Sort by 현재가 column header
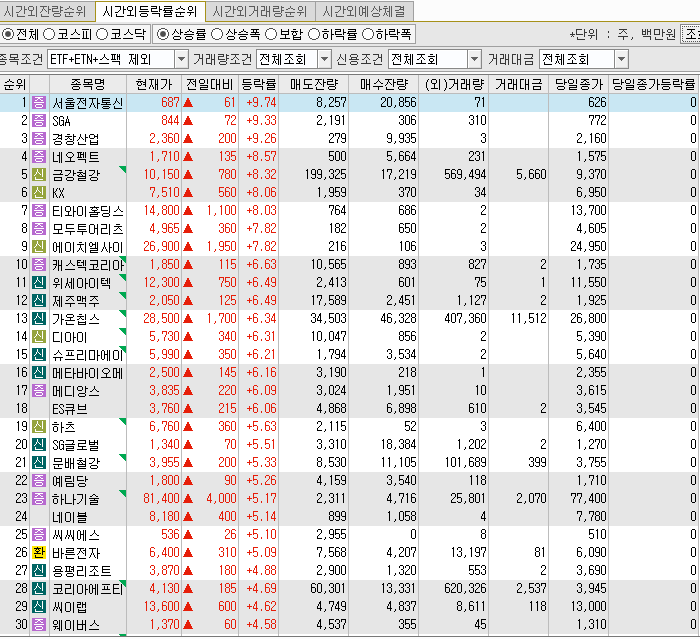 pos(154,84)
